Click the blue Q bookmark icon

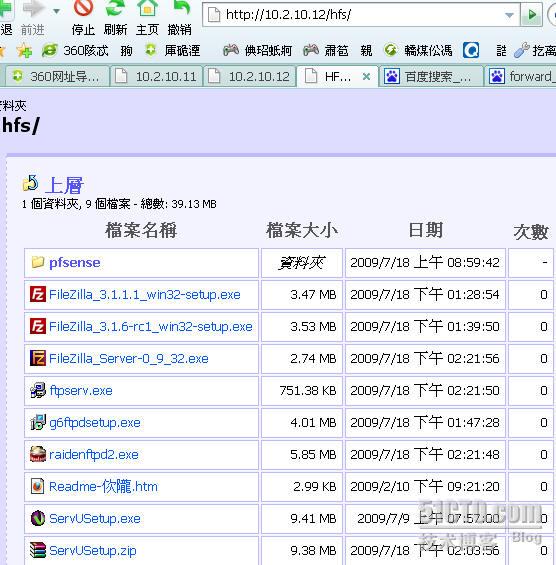point(471,50)
